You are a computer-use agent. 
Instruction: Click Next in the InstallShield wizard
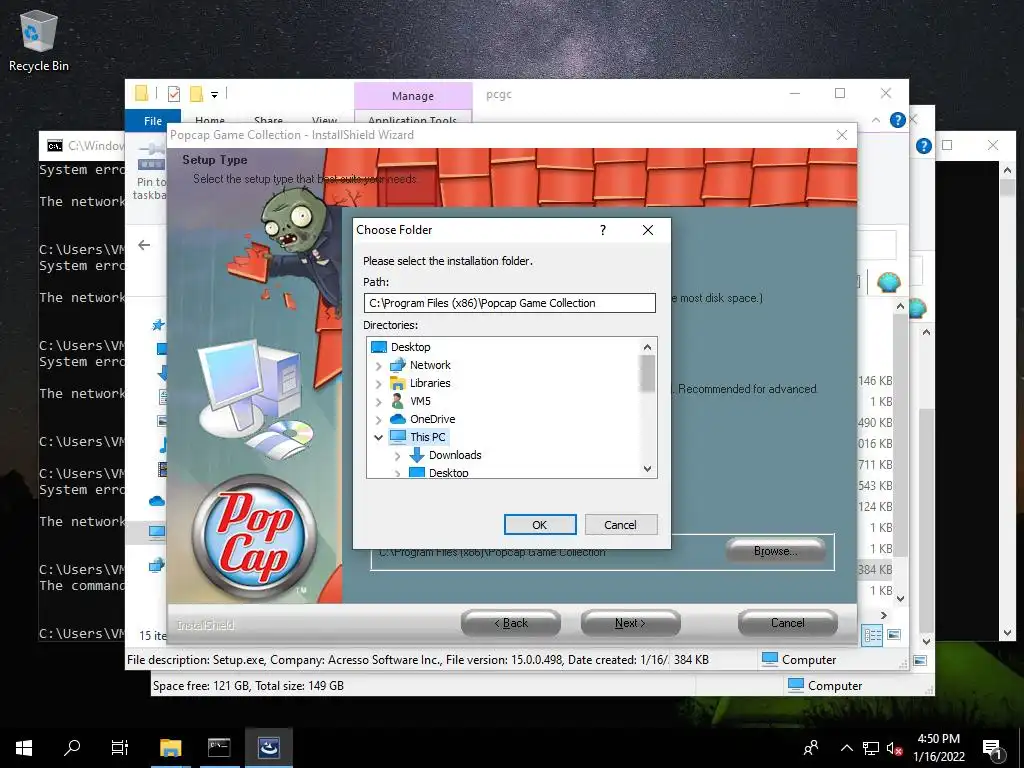(x=630, y=623)
